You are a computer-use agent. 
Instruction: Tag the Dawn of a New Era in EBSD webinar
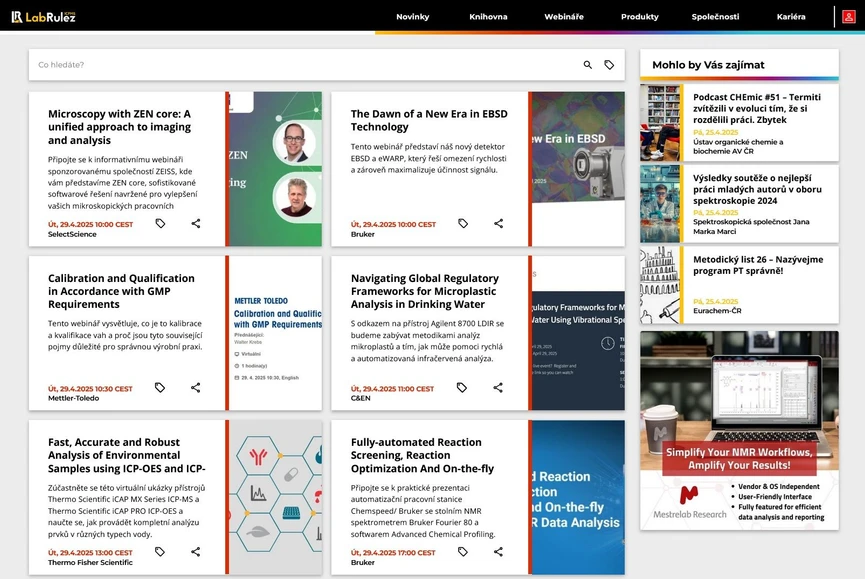[x=463, y=223]
